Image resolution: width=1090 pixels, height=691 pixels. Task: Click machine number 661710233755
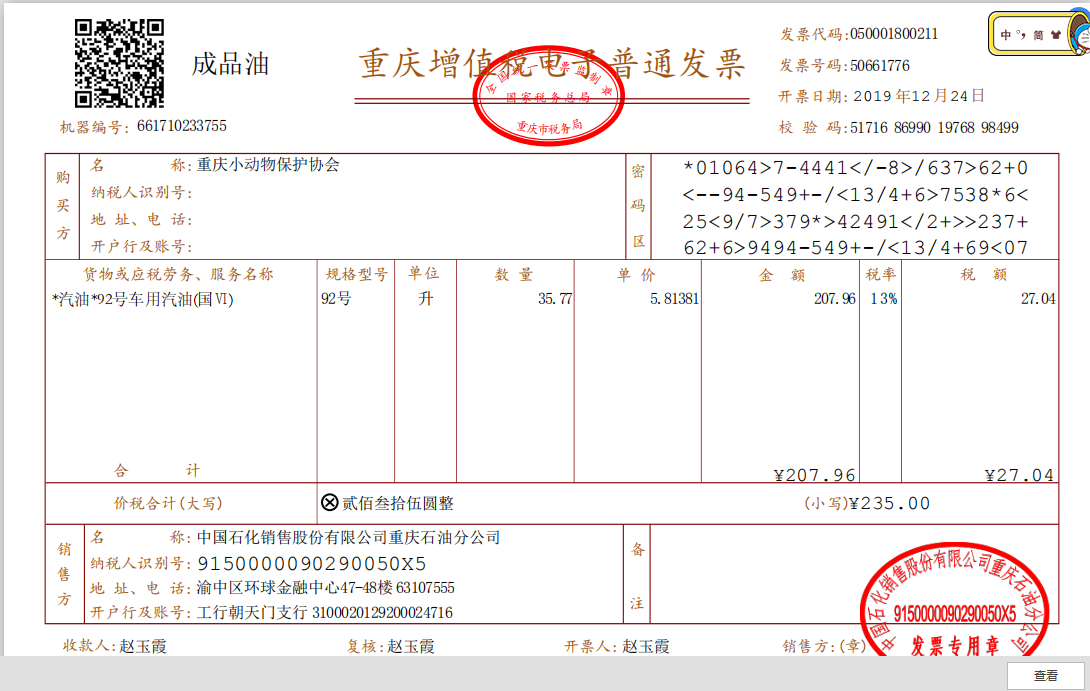point(181,126)
